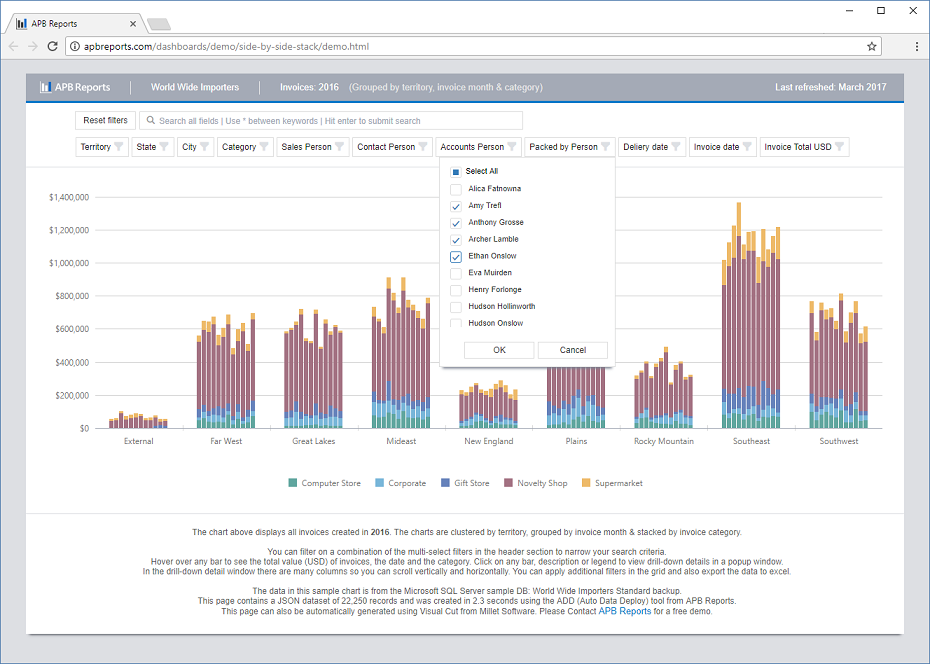Click the APB Reports header title
Image resolution: width=930 pixels, height=664 pixels.
(82, 87)
